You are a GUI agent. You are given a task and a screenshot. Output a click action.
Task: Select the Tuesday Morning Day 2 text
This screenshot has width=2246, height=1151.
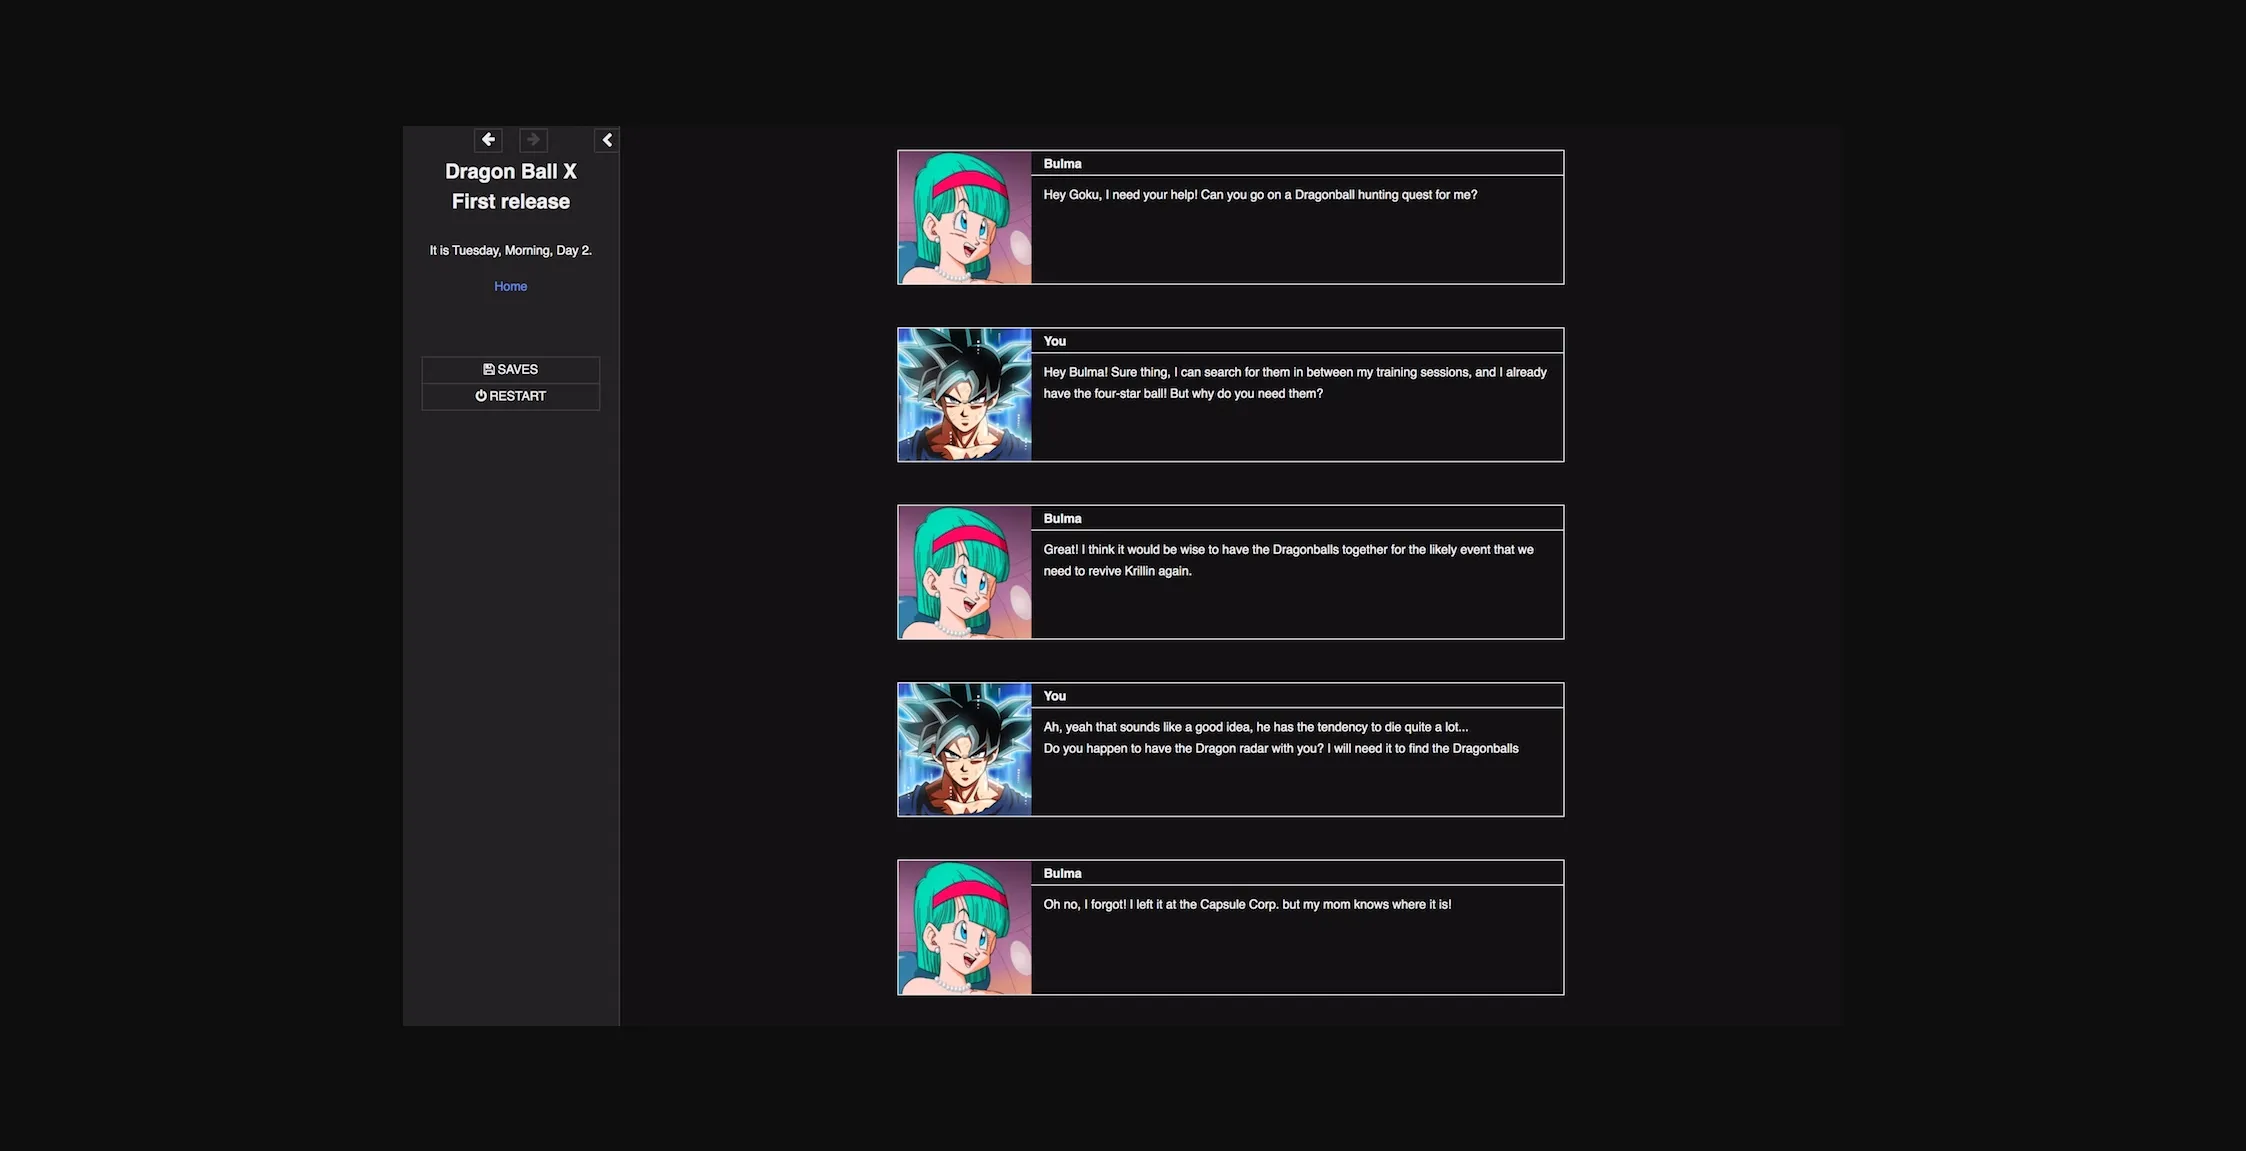click(510, 250)
